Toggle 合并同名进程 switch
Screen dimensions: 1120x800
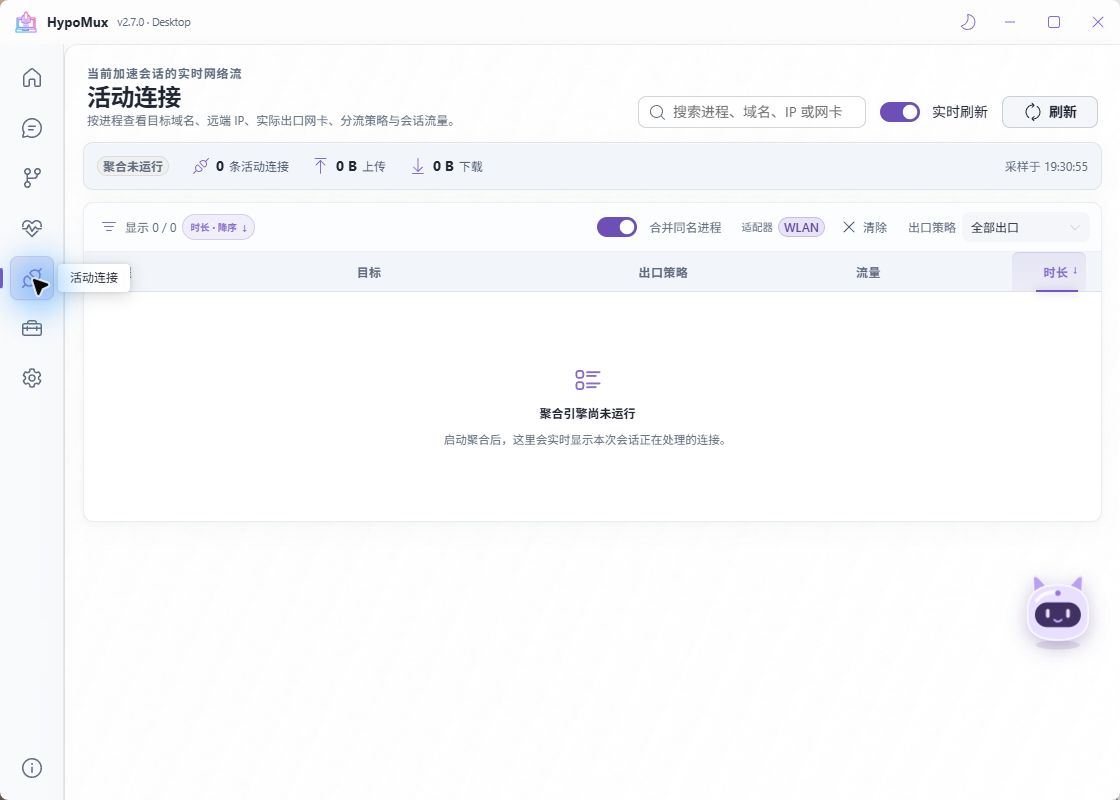coord(616,227)
